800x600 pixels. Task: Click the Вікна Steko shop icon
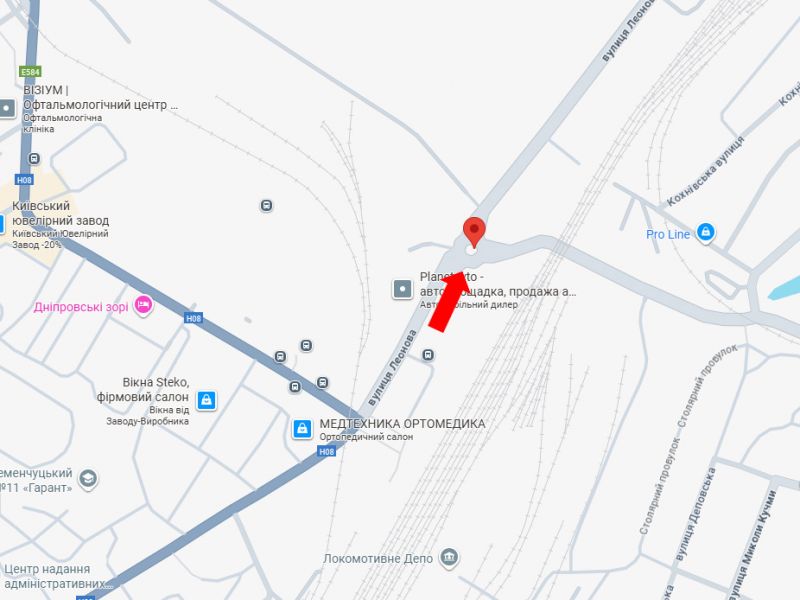[x=206, y=400]
